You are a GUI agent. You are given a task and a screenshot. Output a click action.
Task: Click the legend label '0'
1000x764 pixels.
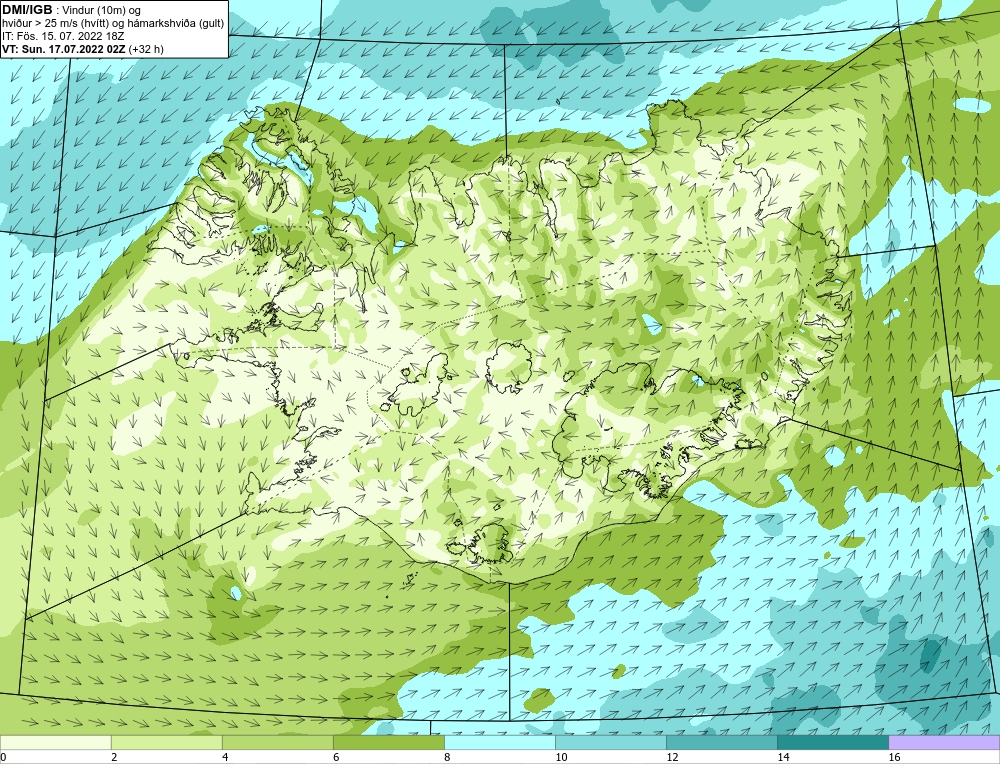click(x=4, y=757)
